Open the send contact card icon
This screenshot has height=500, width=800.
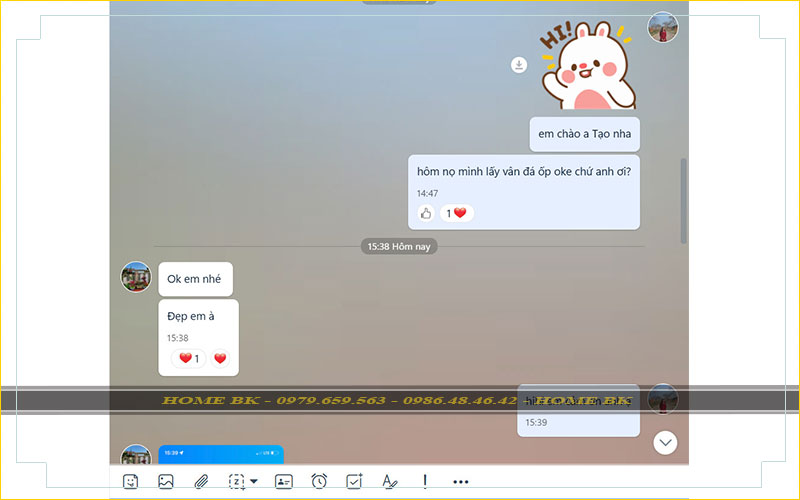tap(283, 481)
